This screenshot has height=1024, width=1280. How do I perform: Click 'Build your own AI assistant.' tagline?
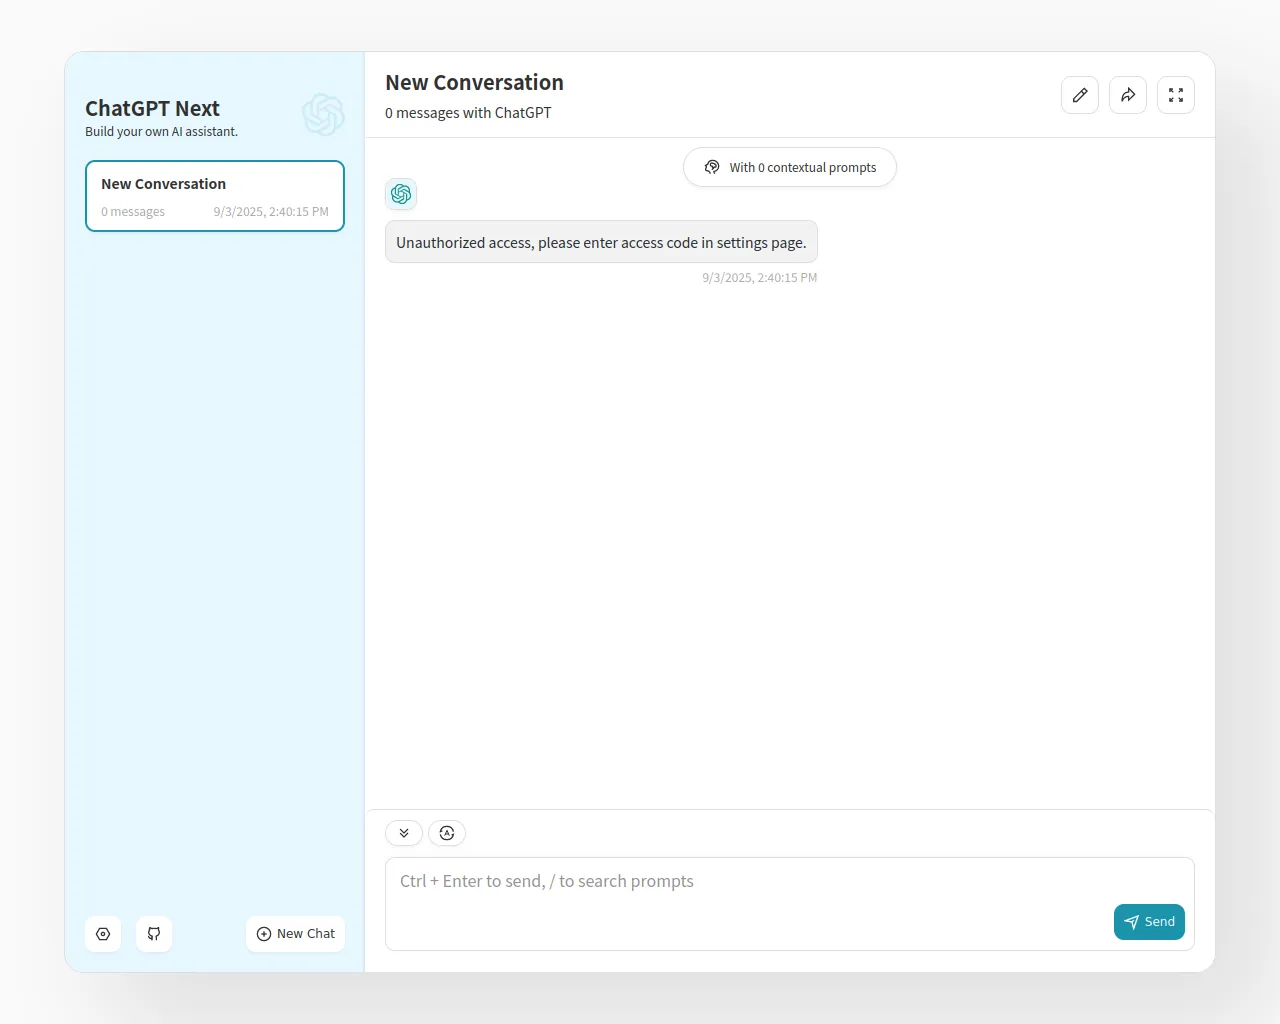click(x=161, y=132)
